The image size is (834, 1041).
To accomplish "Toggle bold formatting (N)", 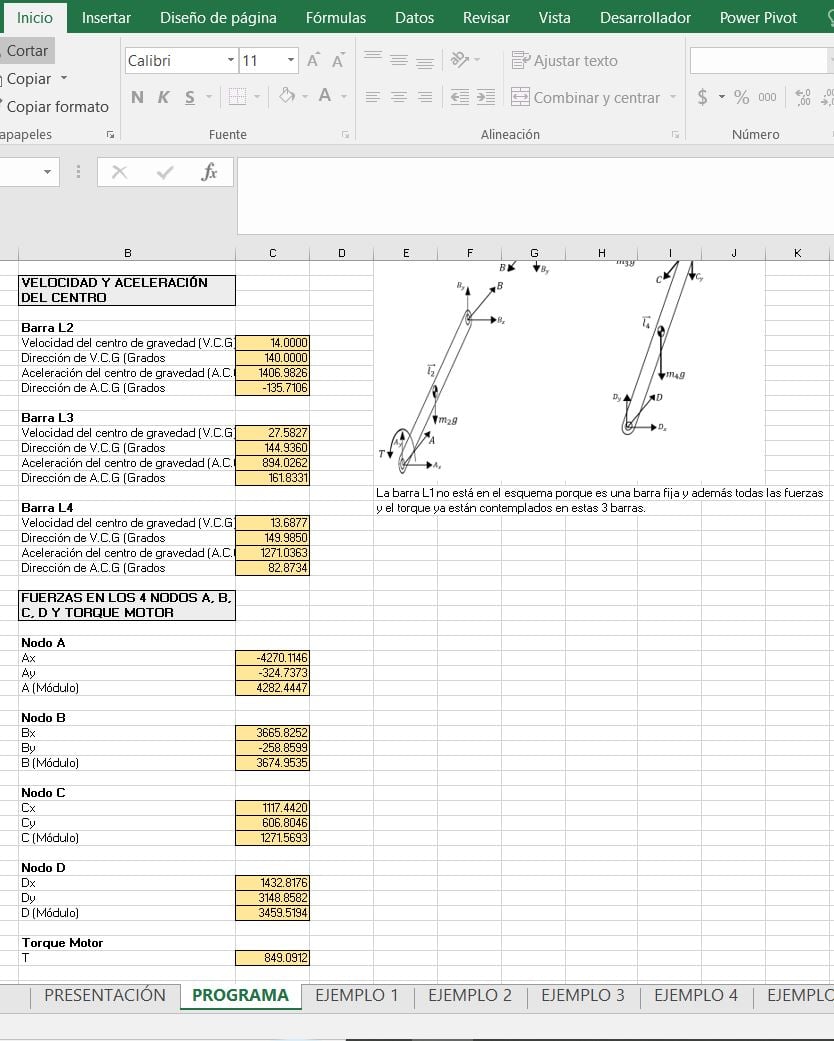I will 137,98.
